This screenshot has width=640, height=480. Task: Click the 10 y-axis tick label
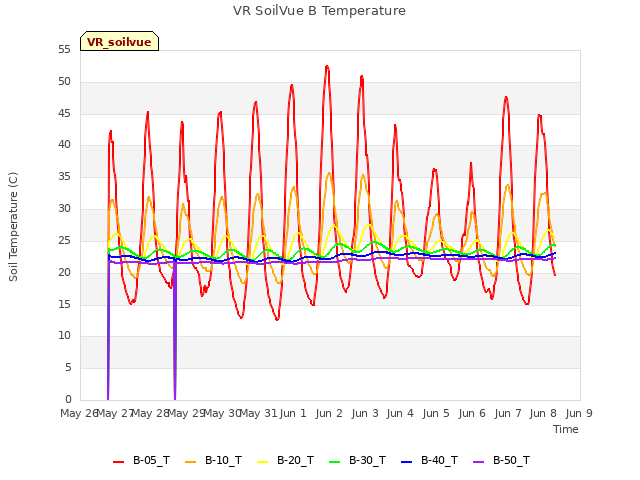(64, 336)
